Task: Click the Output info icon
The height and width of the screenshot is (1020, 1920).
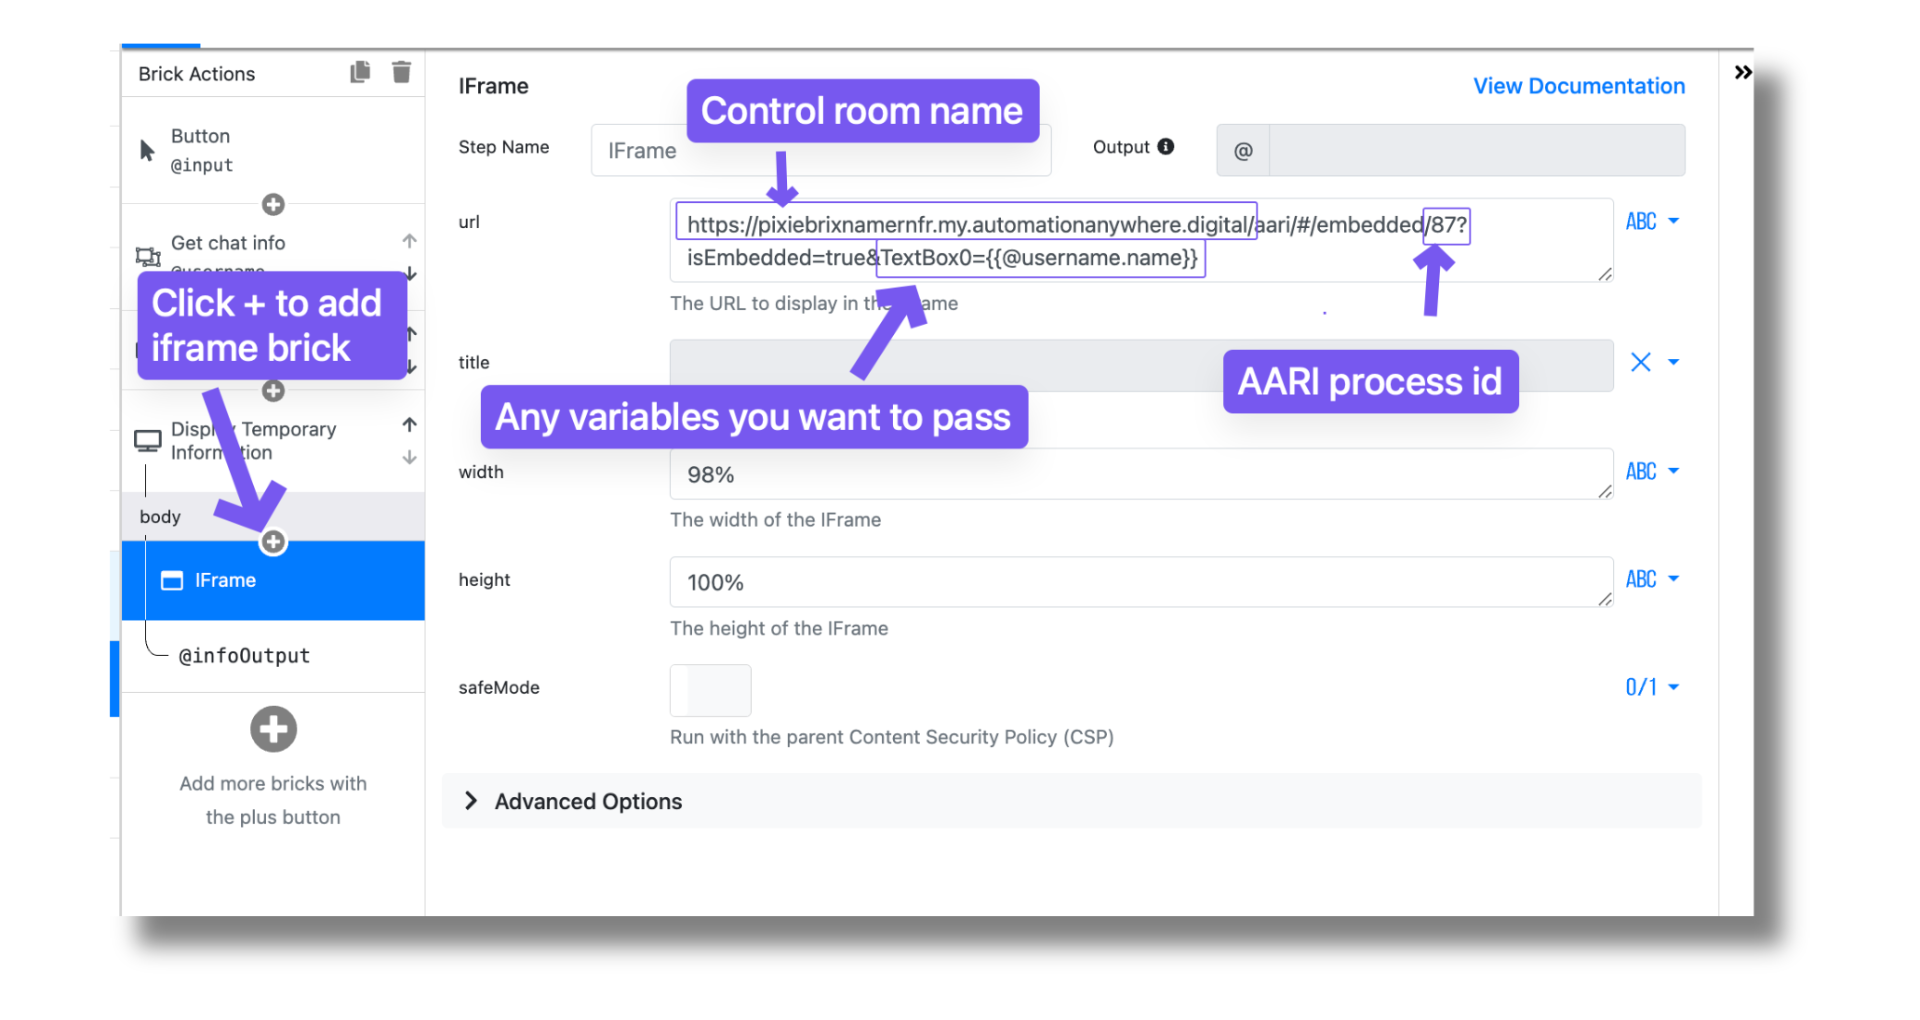Action: click(1168, 146)
